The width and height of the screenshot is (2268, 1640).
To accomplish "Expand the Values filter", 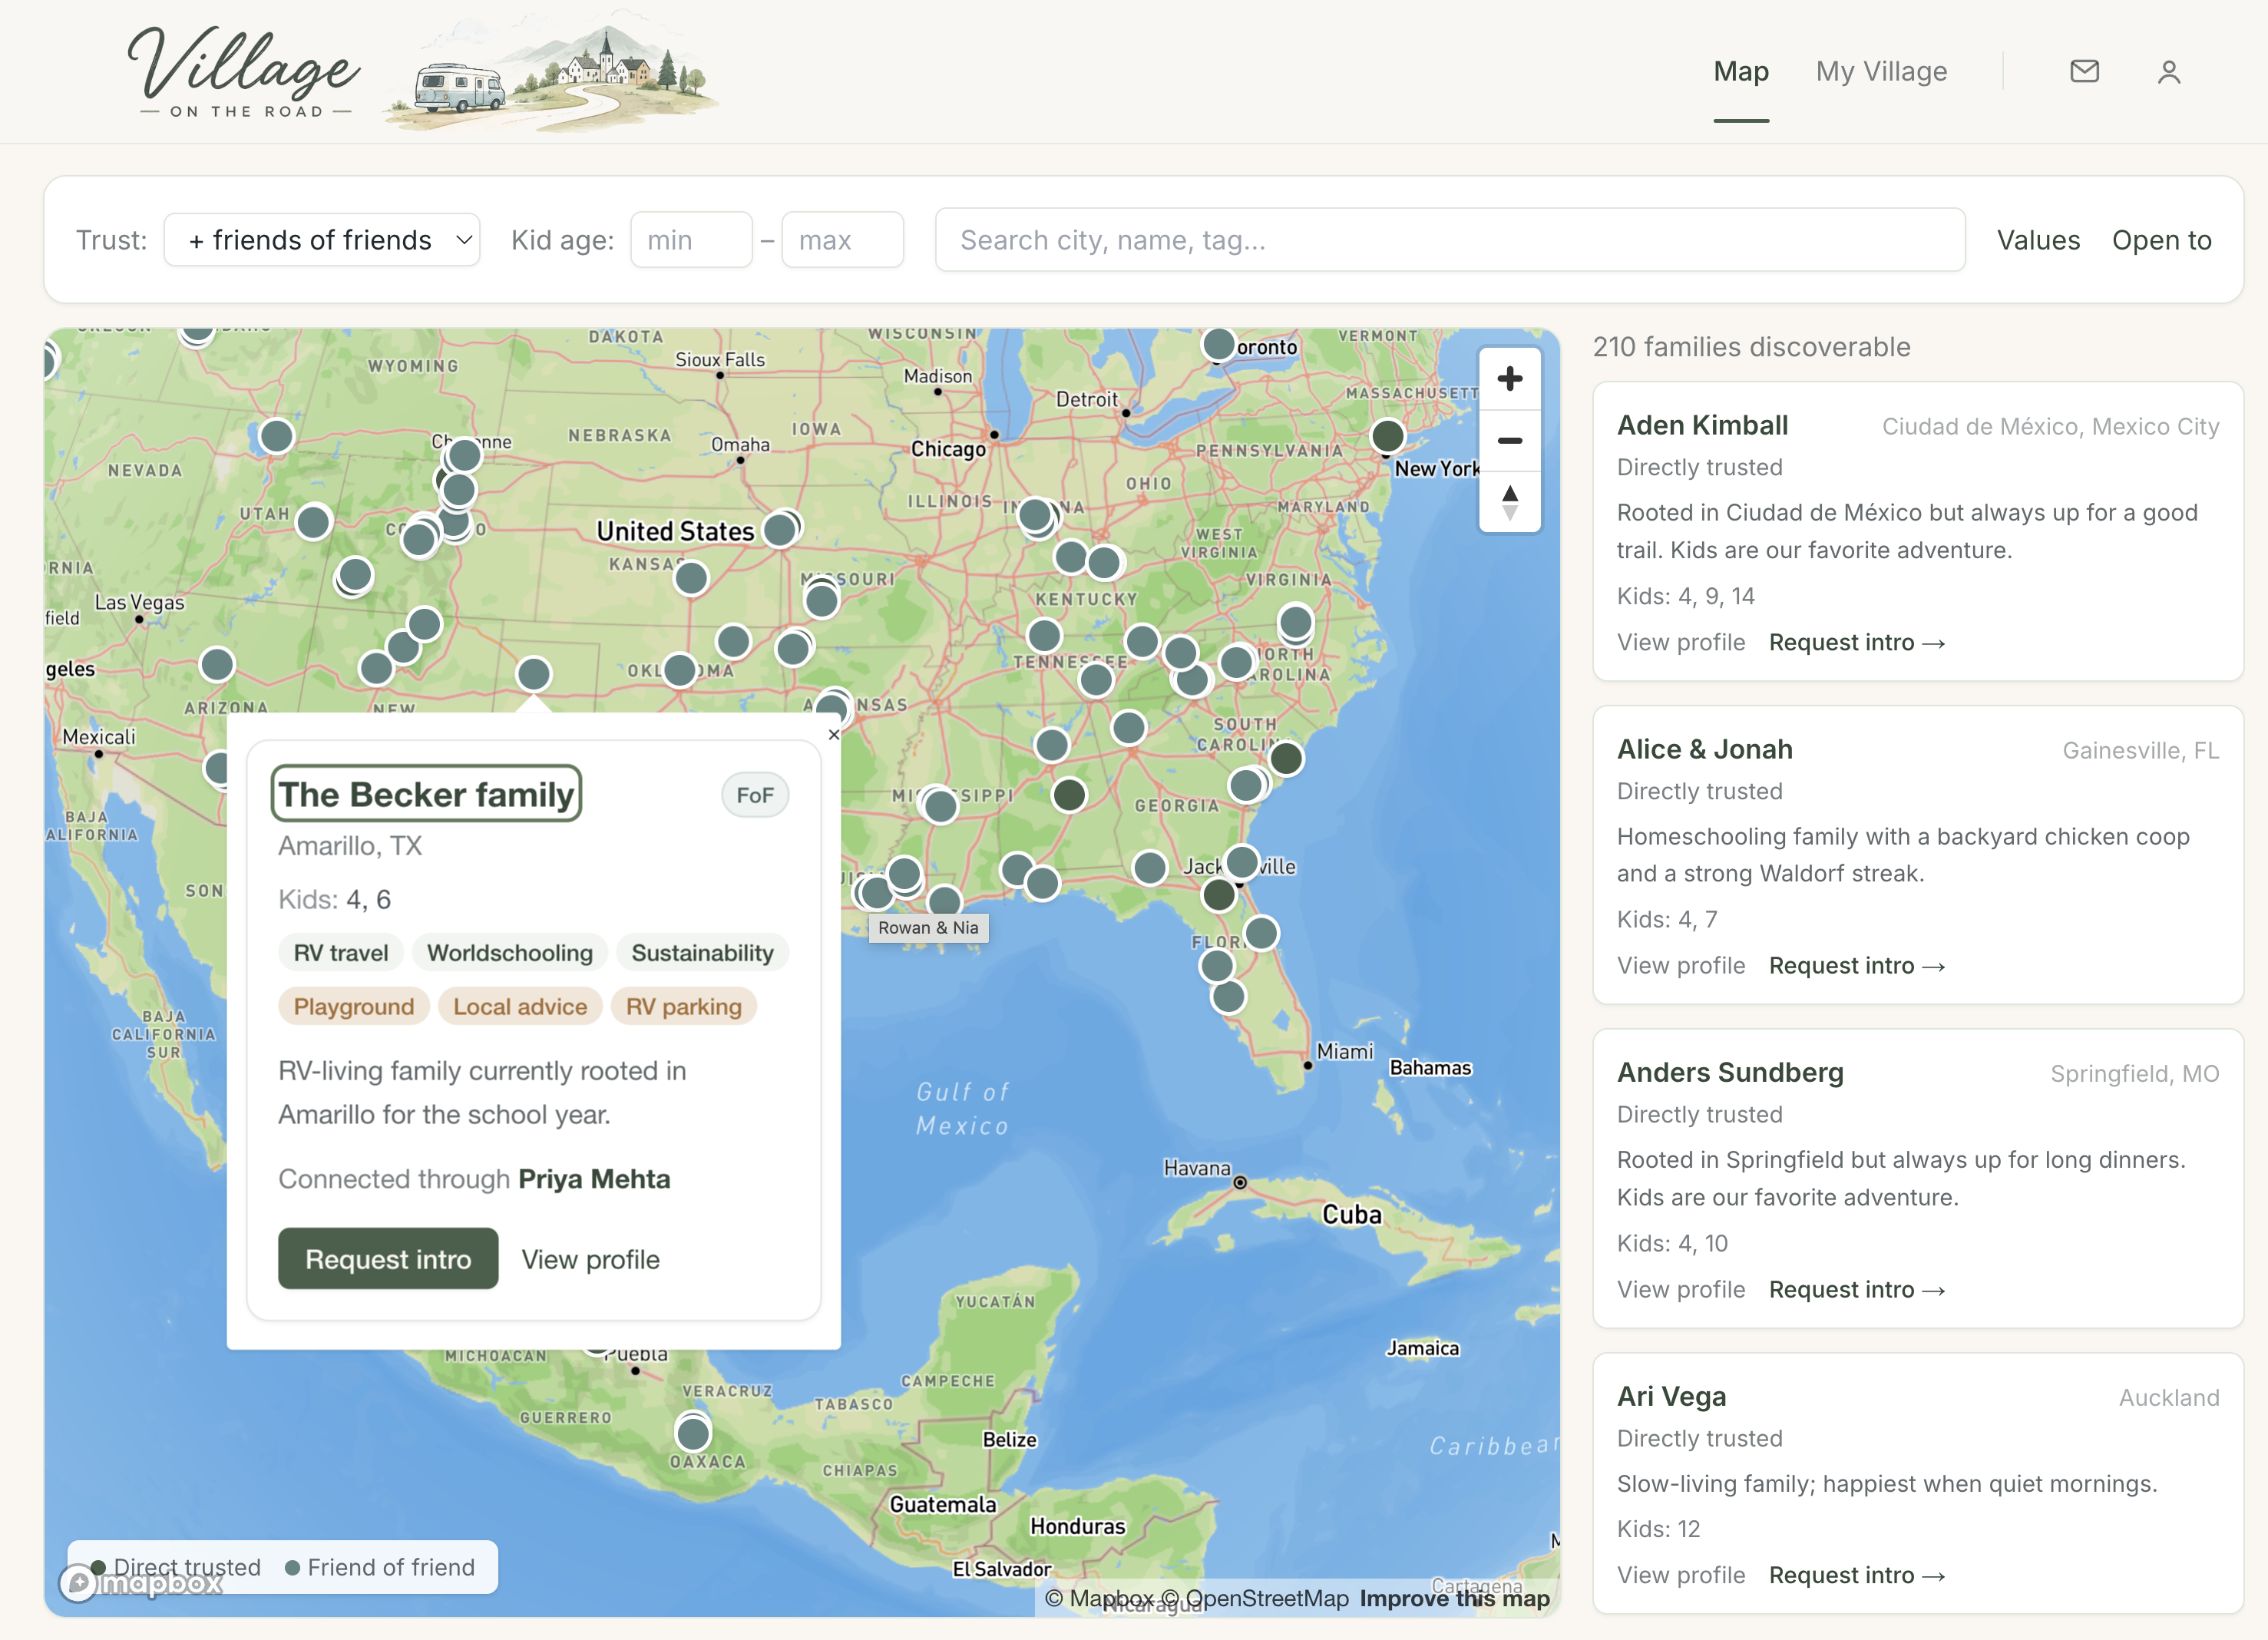I will [x=2038, y=240].
